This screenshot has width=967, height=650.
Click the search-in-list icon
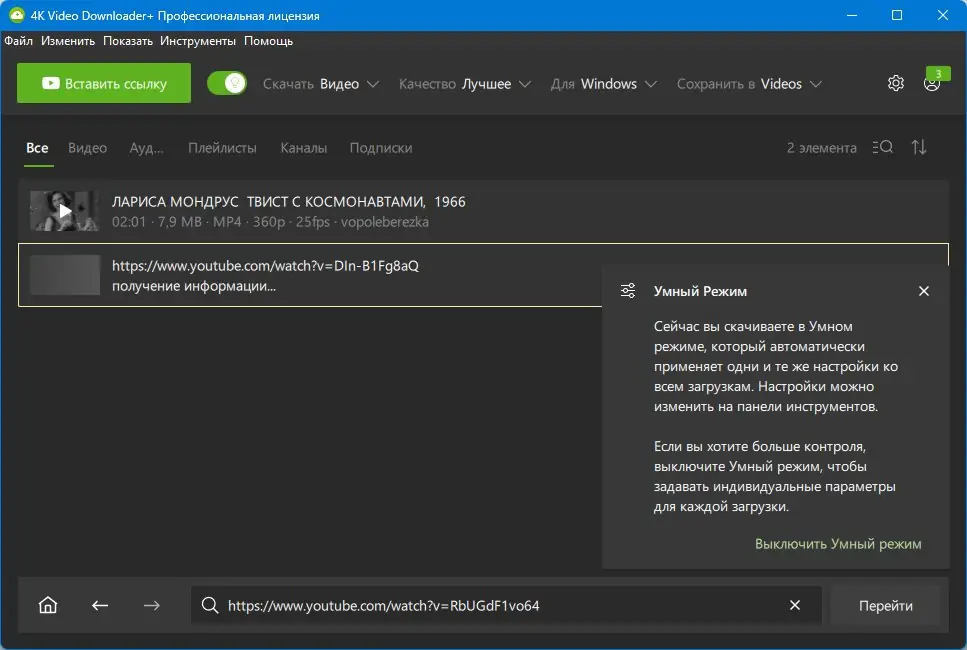coord(883,147)
